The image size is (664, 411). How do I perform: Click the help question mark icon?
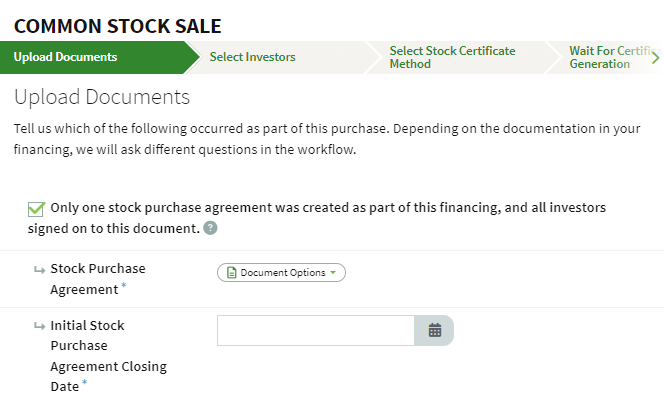coord(210,228)
